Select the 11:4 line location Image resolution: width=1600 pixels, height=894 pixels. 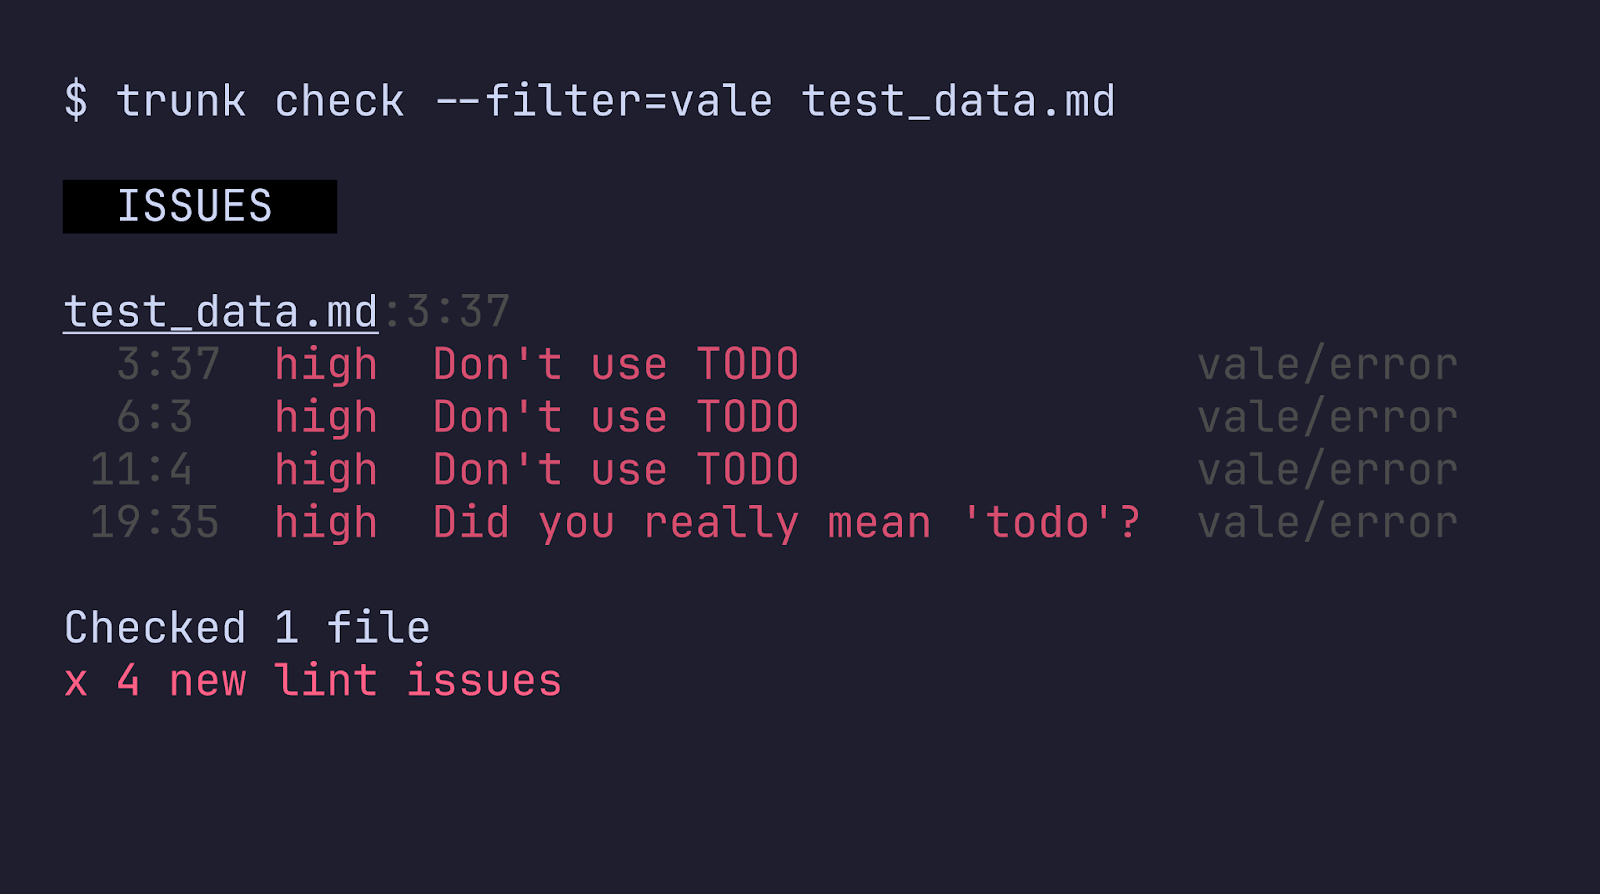pos(142,470)
